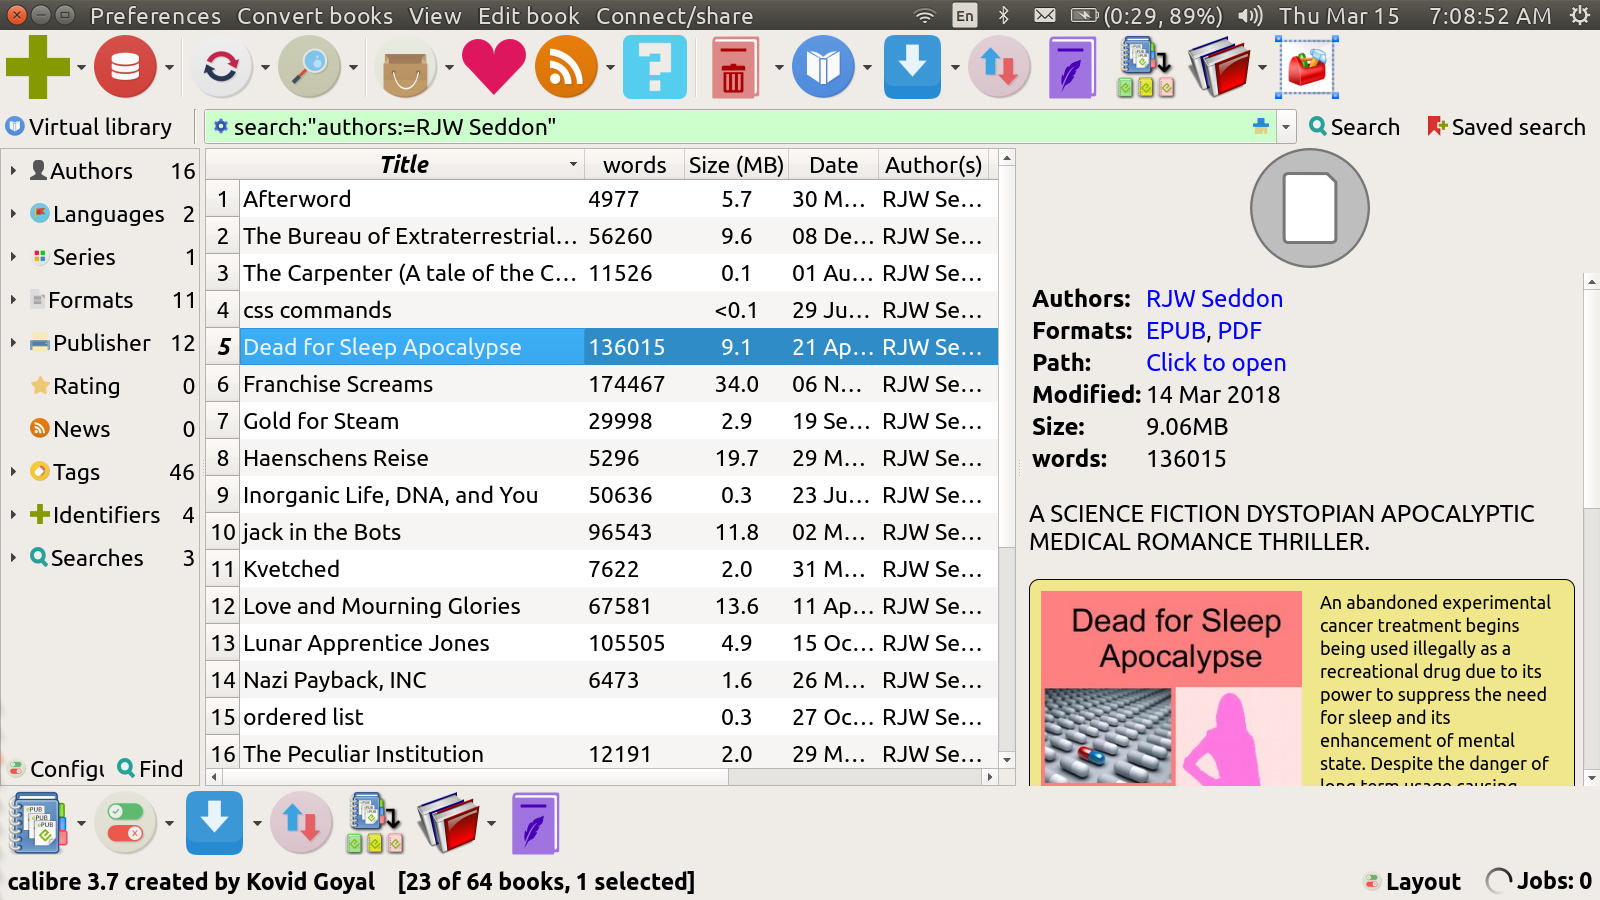The image size is (1600, 900).
Task: Expand the Publisher category
Action: click(13, 343)
